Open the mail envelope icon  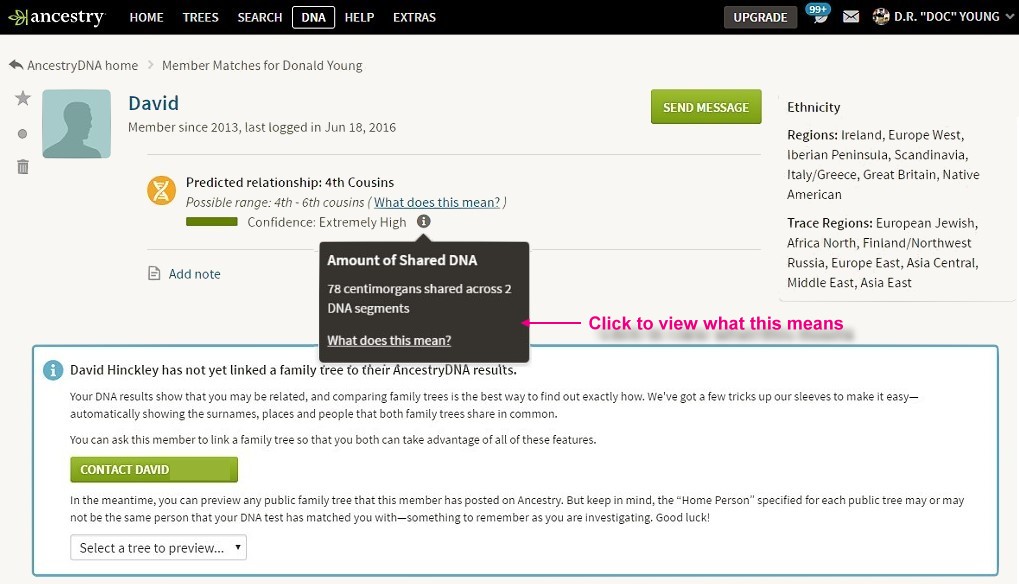click(851, 17)
